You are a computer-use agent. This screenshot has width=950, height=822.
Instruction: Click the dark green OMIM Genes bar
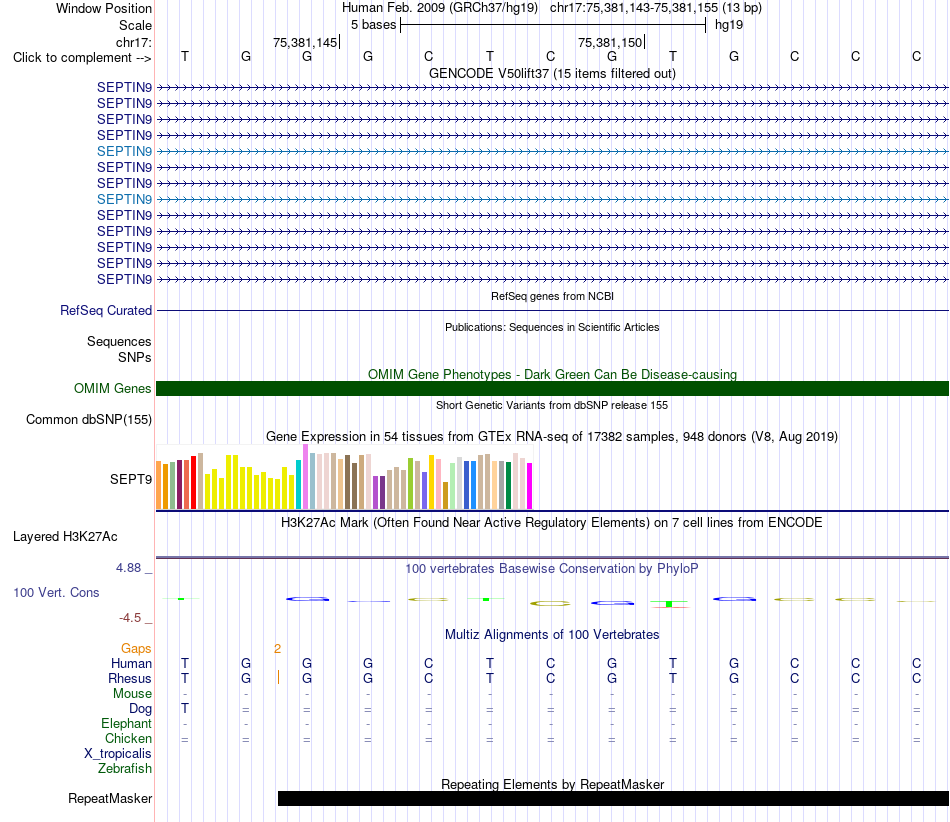tap(552, 388)
